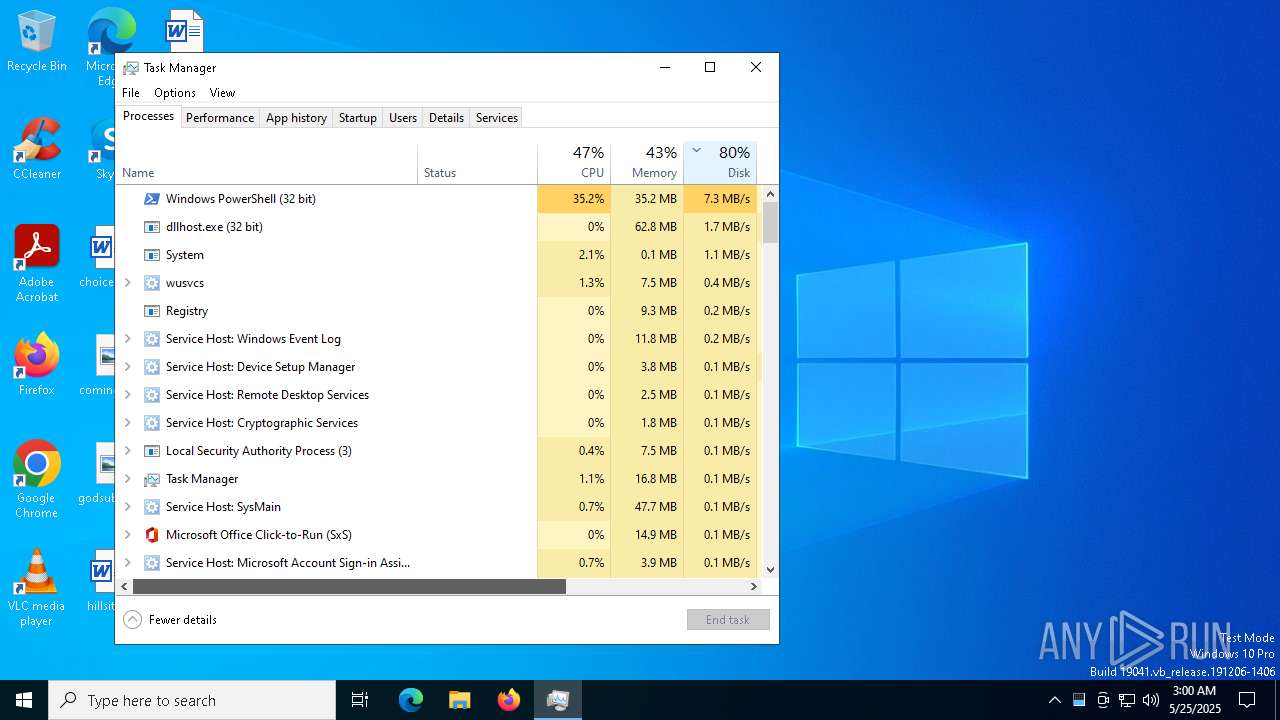
Task: Click the Service Host: SysMain gear icon
Action: tap(152, 507)
